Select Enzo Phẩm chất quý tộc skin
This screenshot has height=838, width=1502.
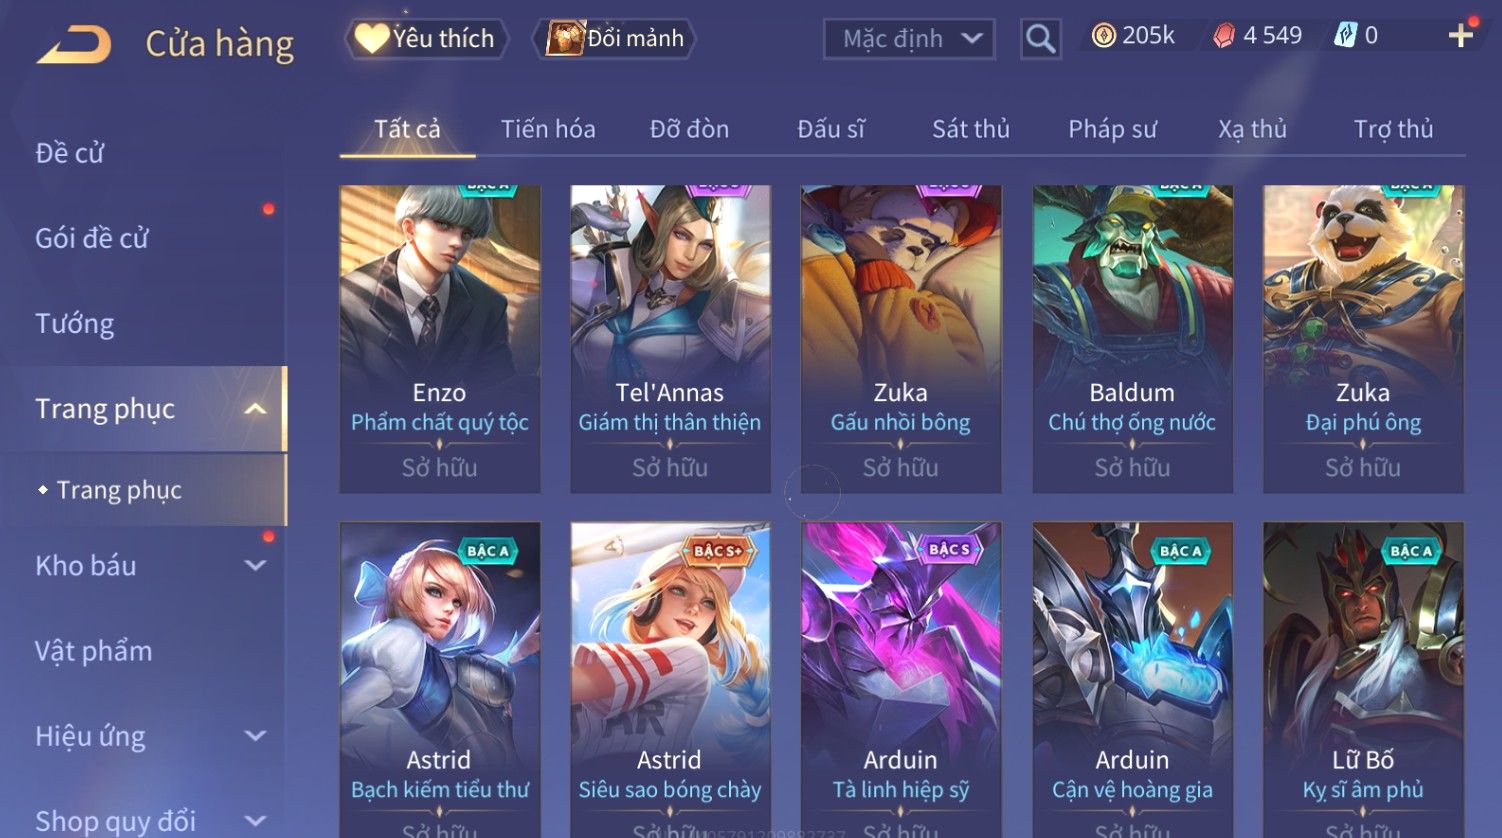click(x=440, y=339)
